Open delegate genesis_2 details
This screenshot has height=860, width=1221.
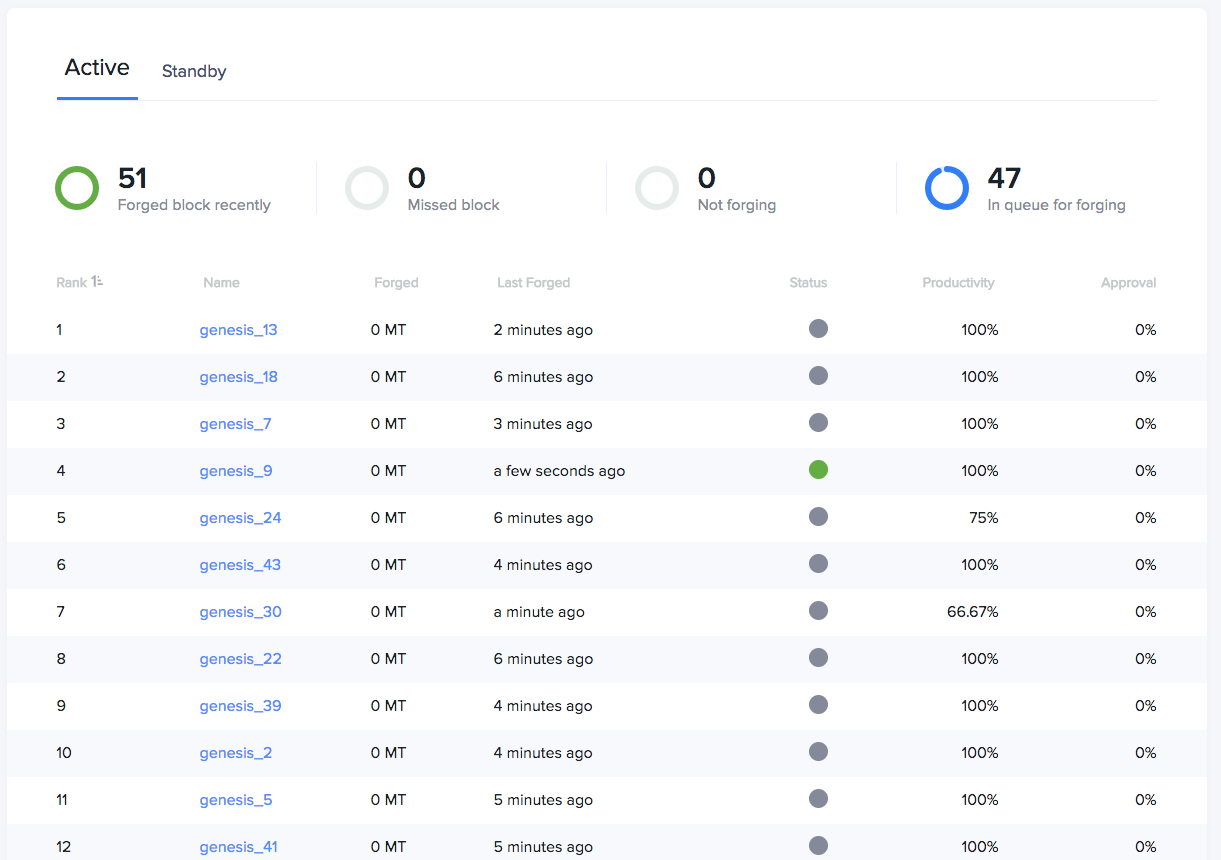click(x=236, y=753)
